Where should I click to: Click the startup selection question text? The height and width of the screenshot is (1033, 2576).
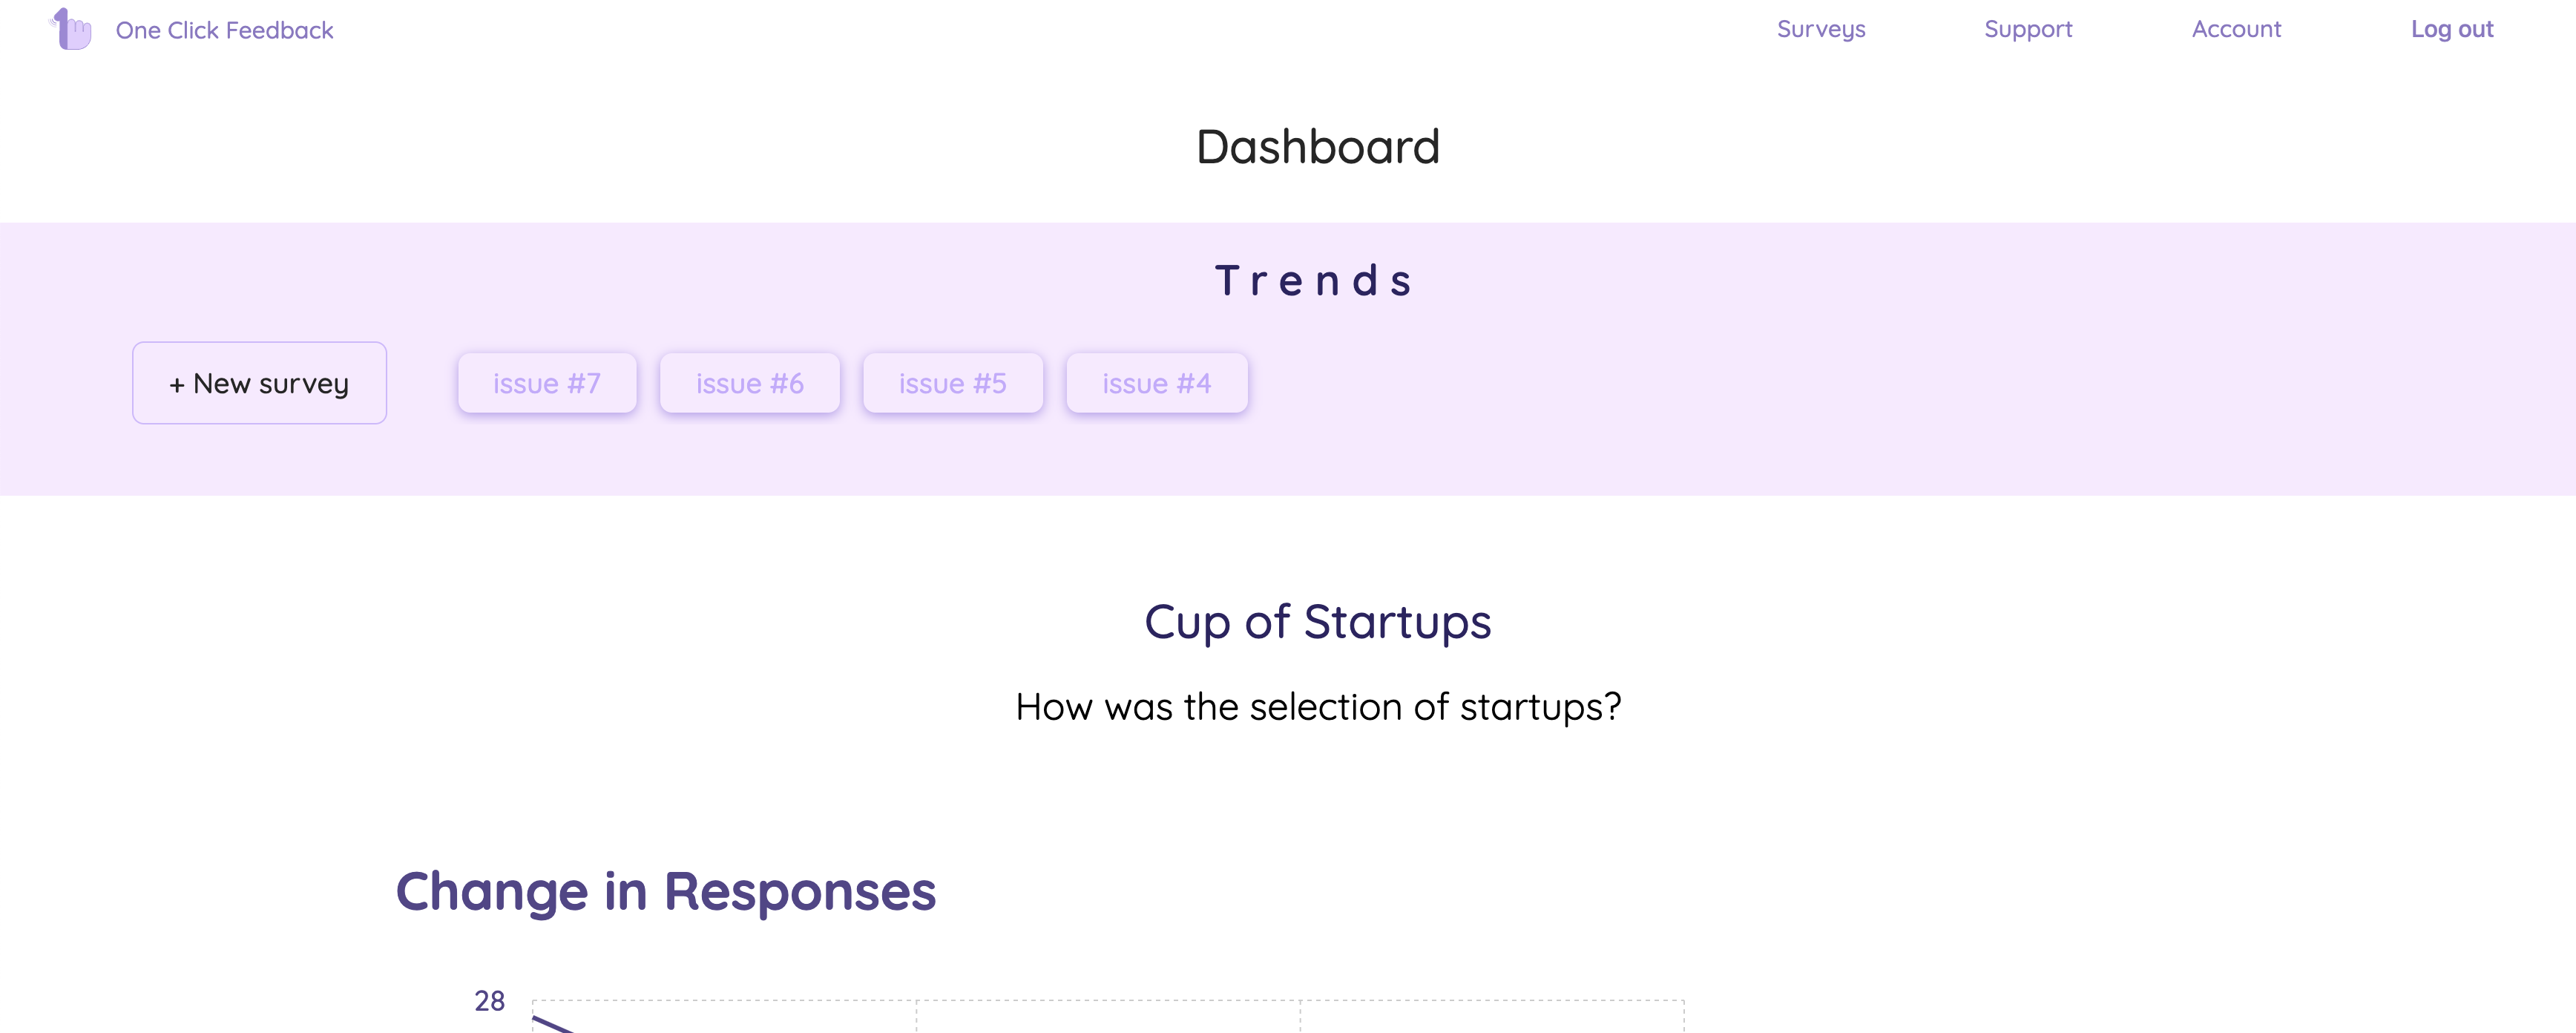pos(1317,707)
